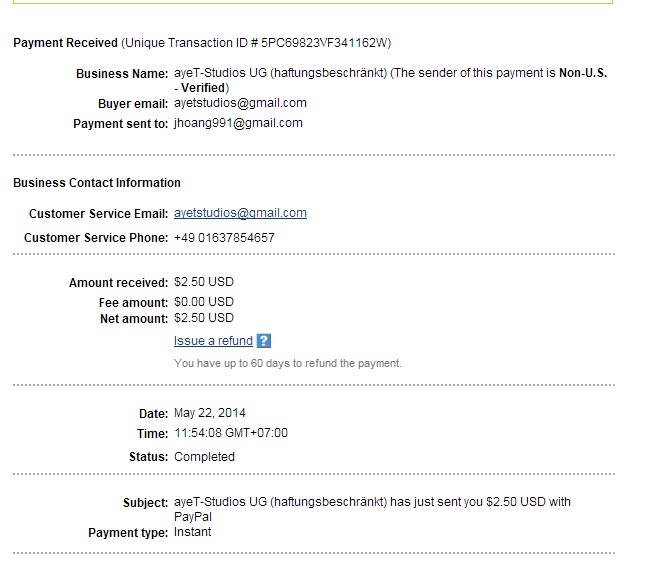
Task: Click the Buyer email address text
Action: click(x=240, y=103)
